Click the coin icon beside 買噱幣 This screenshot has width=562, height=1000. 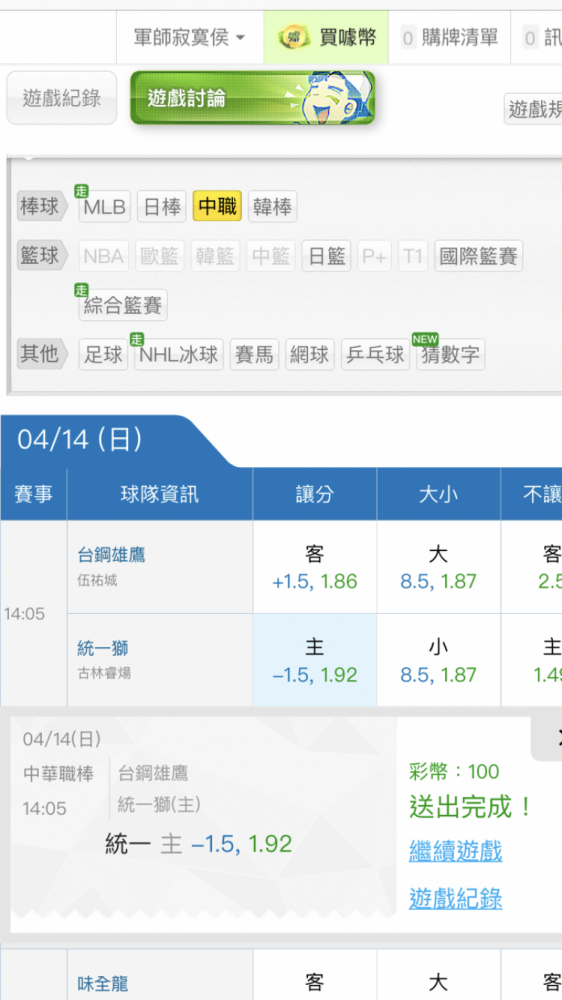tap(294, 38)
